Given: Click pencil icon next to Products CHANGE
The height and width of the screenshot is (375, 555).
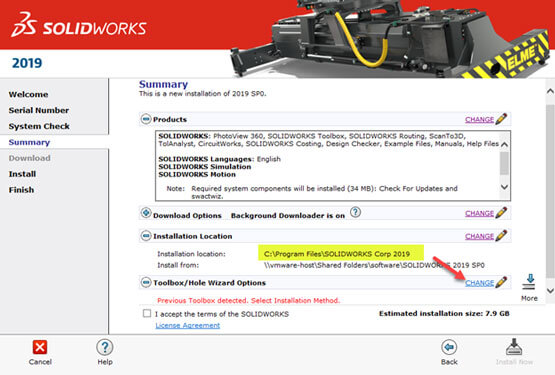Looking at the screenshot, I should tap(501, 119).
